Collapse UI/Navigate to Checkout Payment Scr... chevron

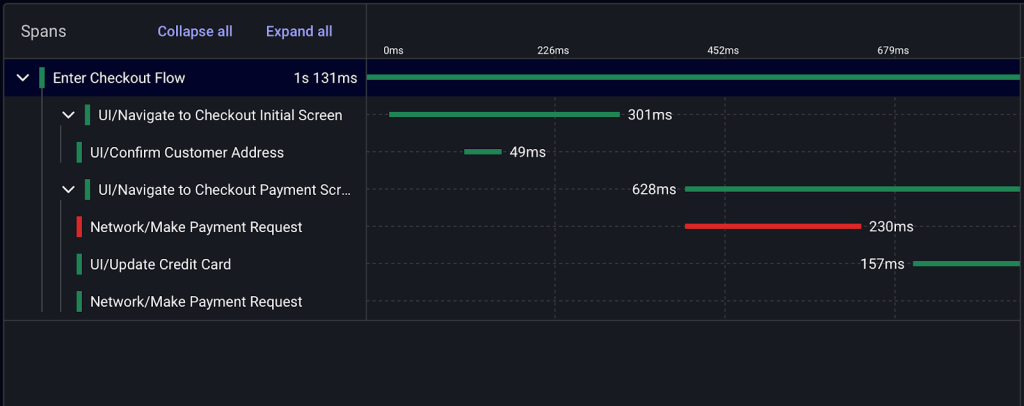point(69,190)
